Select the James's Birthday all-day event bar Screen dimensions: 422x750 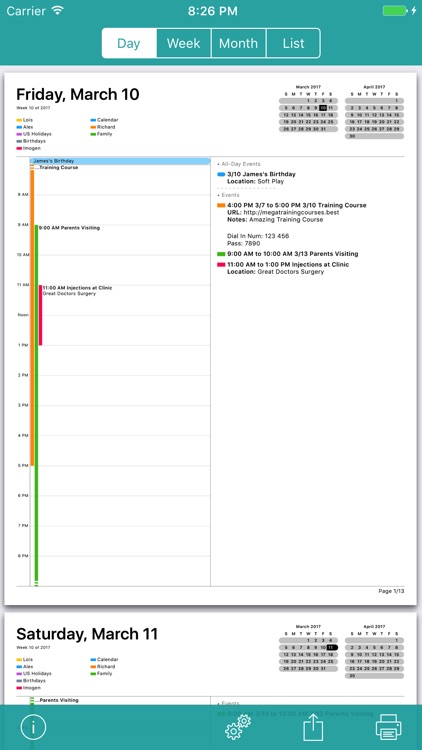pos(120,161)
